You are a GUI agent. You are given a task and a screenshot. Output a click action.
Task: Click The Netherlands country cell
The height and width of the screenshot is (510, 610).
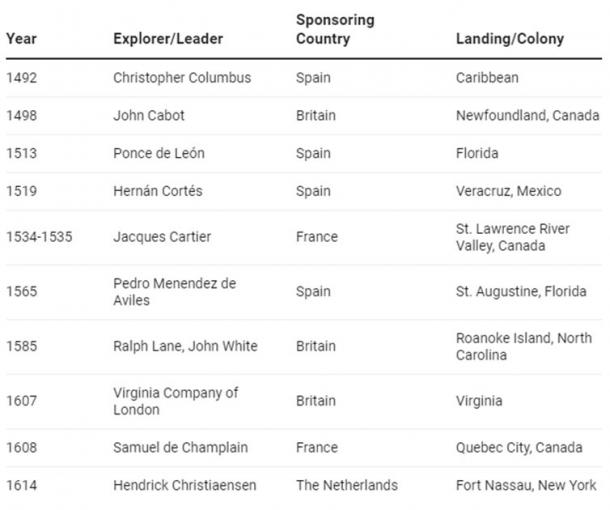(346, 485)
